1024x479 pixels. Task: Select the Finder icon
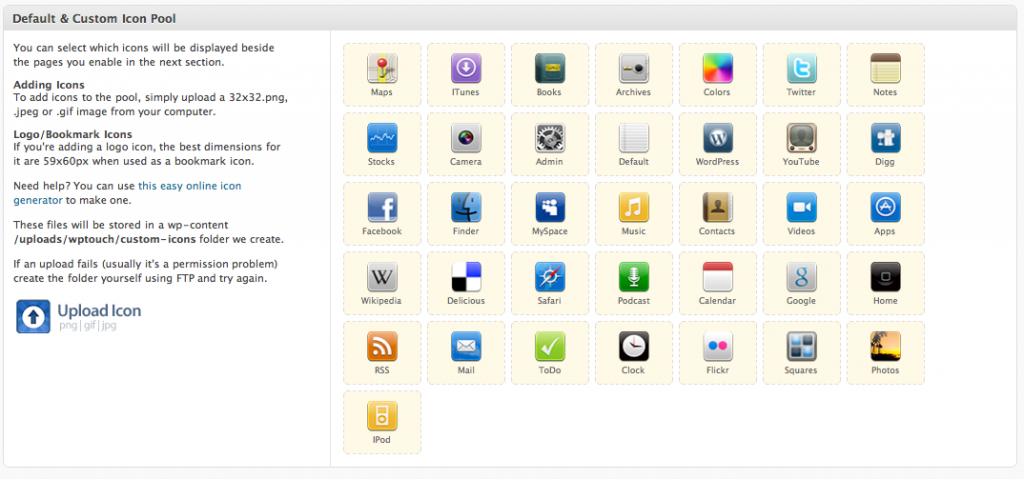click(466, 208)
